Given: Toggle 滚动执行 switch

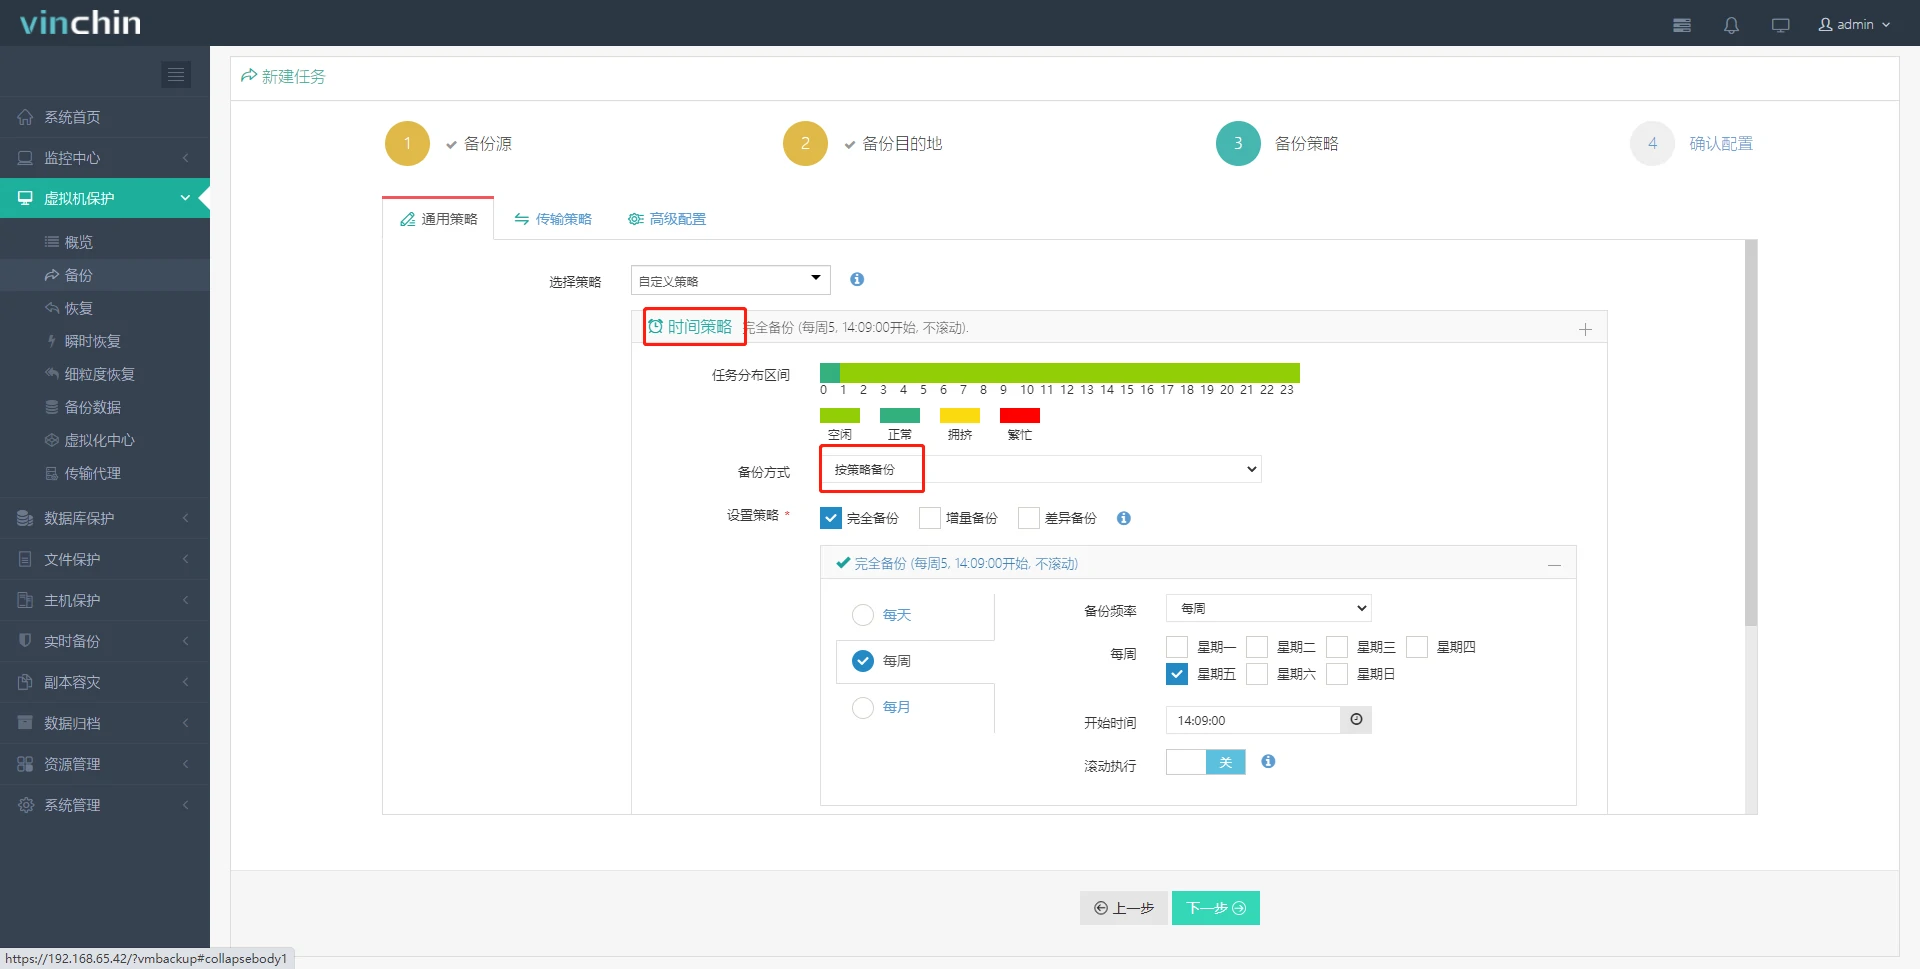Looking at the screenshot, I should pyautogui.click(x=1206, y=762).
